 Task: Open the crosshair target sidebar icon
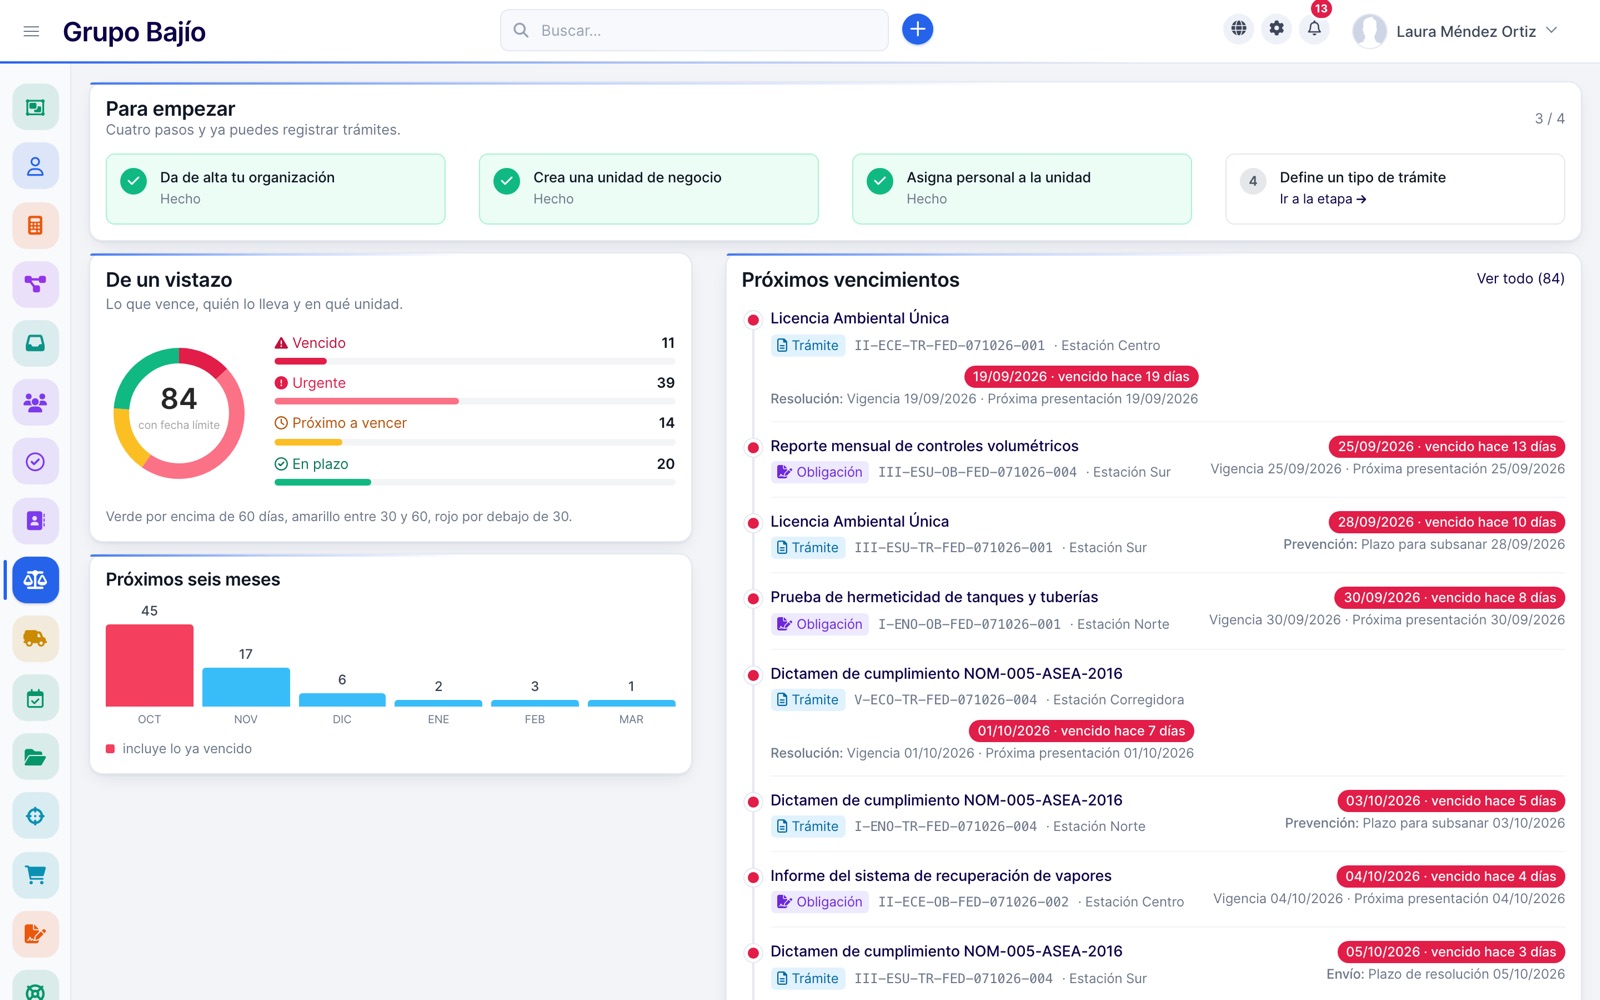point(35,816)
